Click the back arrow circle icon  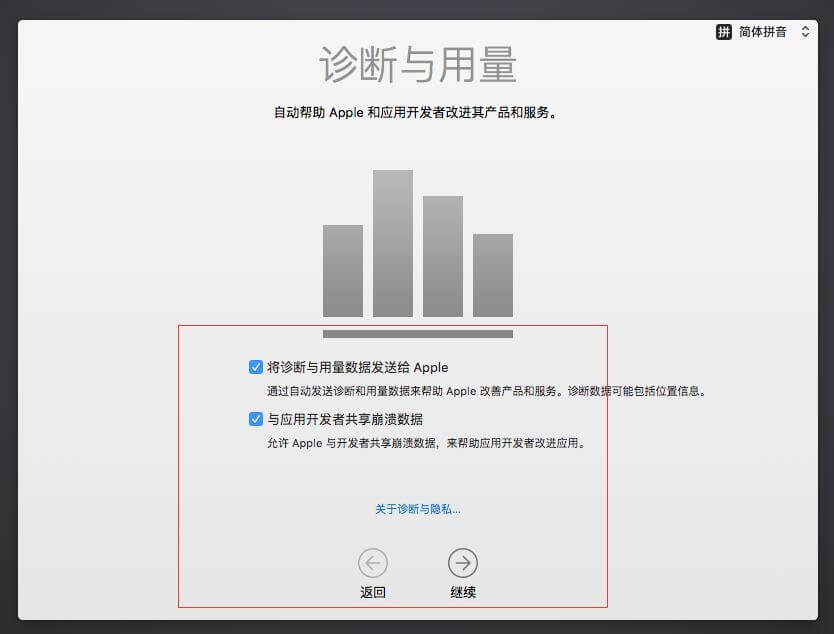373,563
